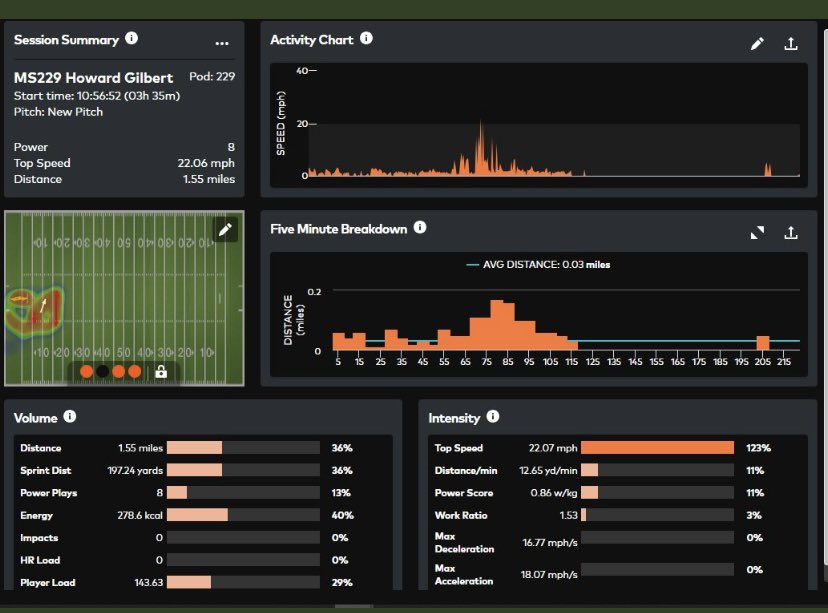Toggle the first orange heatmap dot

(86, 371)
